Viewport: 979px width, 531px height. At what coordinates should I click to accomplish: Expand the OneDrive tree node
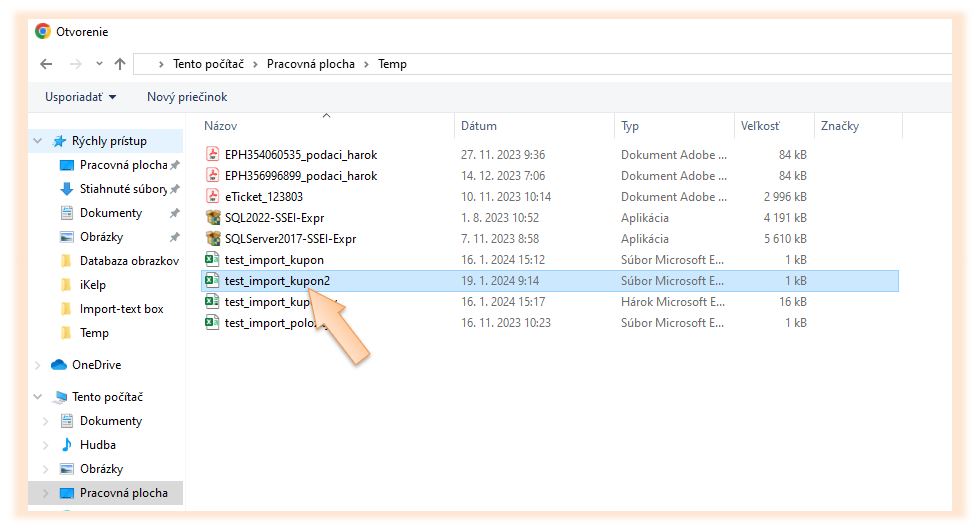39,365
